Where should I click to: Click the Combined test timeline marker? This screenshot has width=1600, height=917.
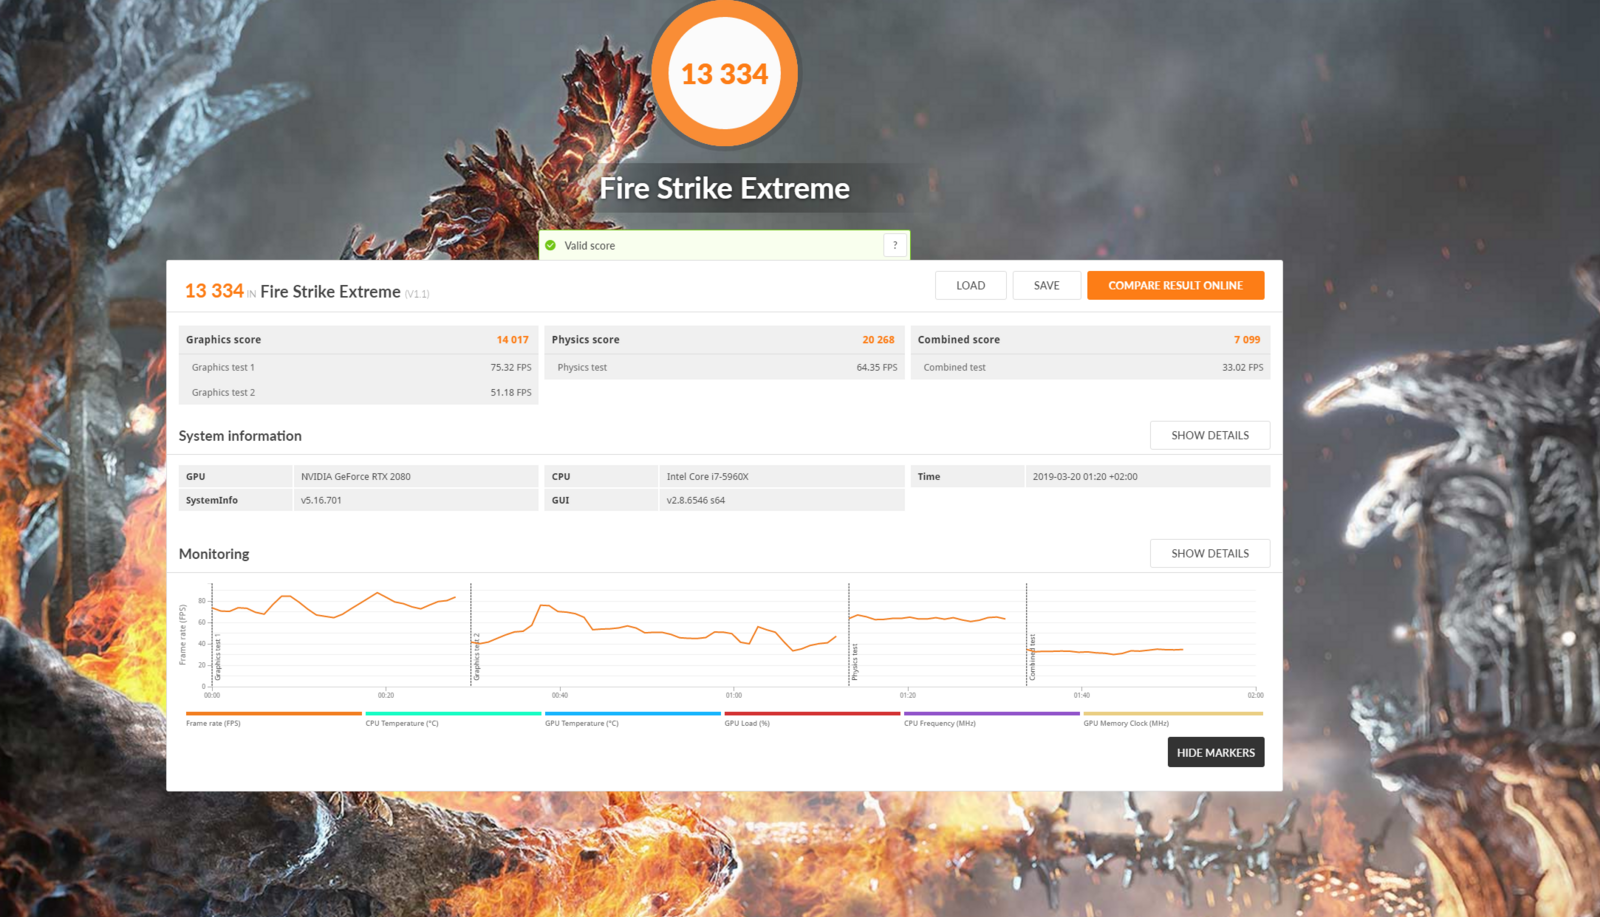[1032, 657]
